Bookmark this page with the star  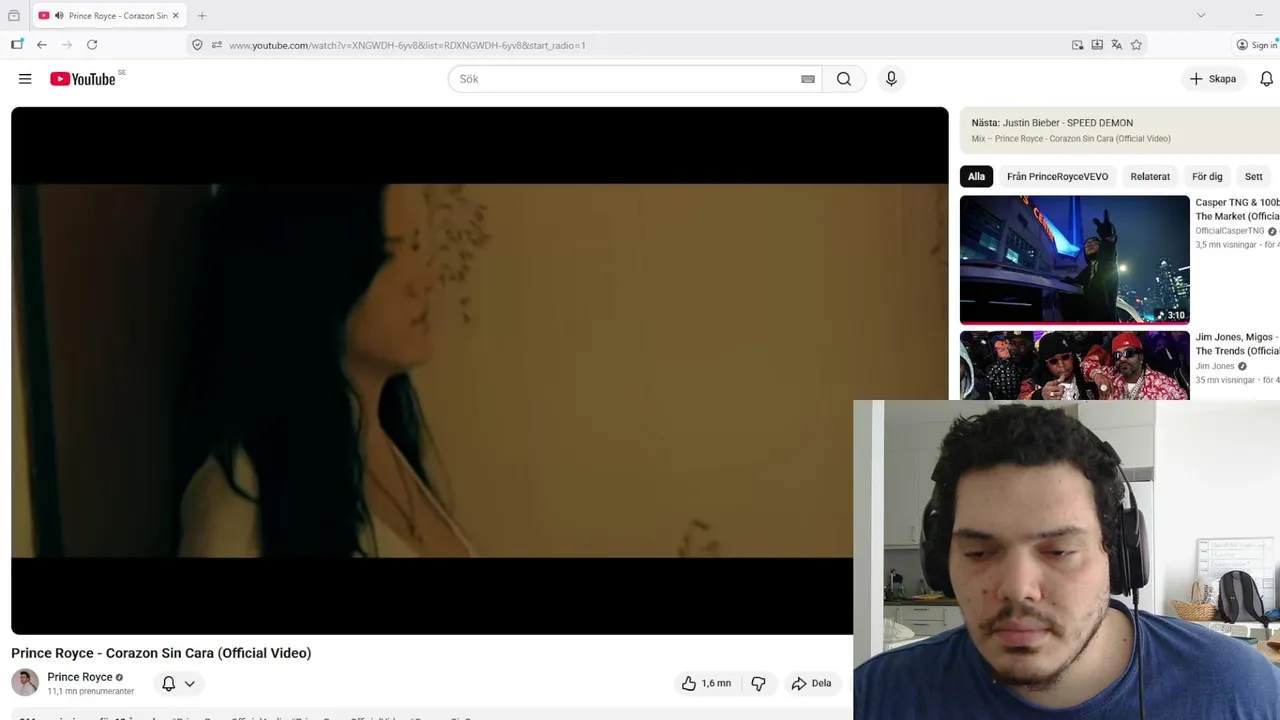[1136, 45]
